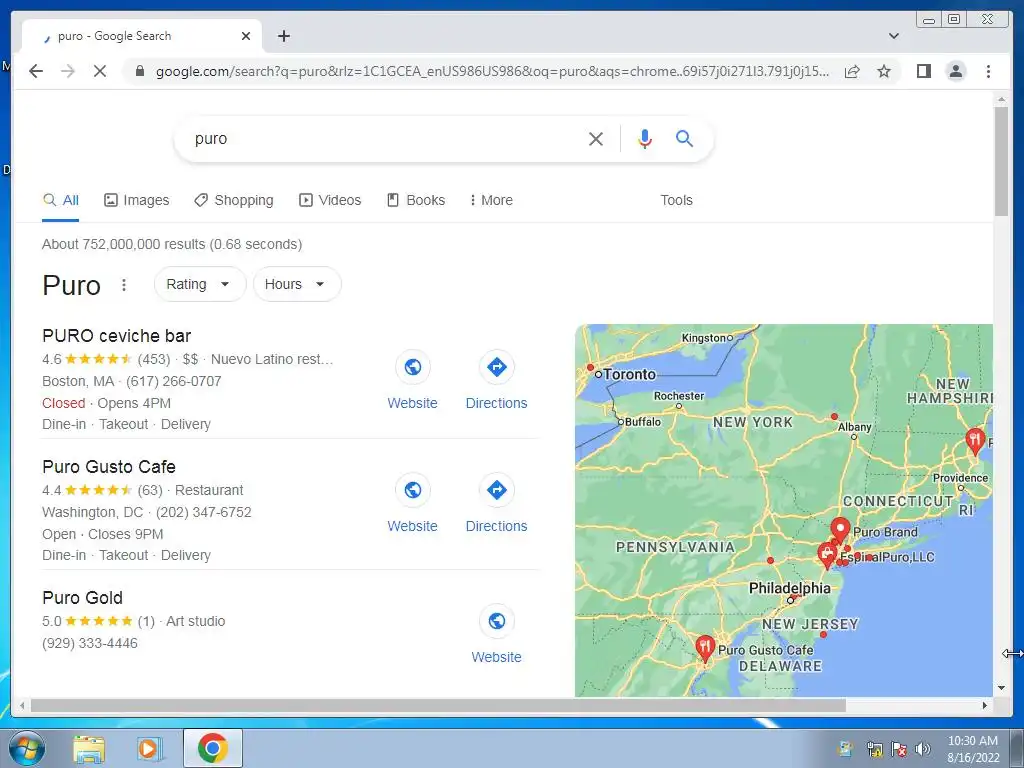1024x768 pixels.
Task: Get directions to PURO ceviche bar
Action: click(x=496, y=367)
